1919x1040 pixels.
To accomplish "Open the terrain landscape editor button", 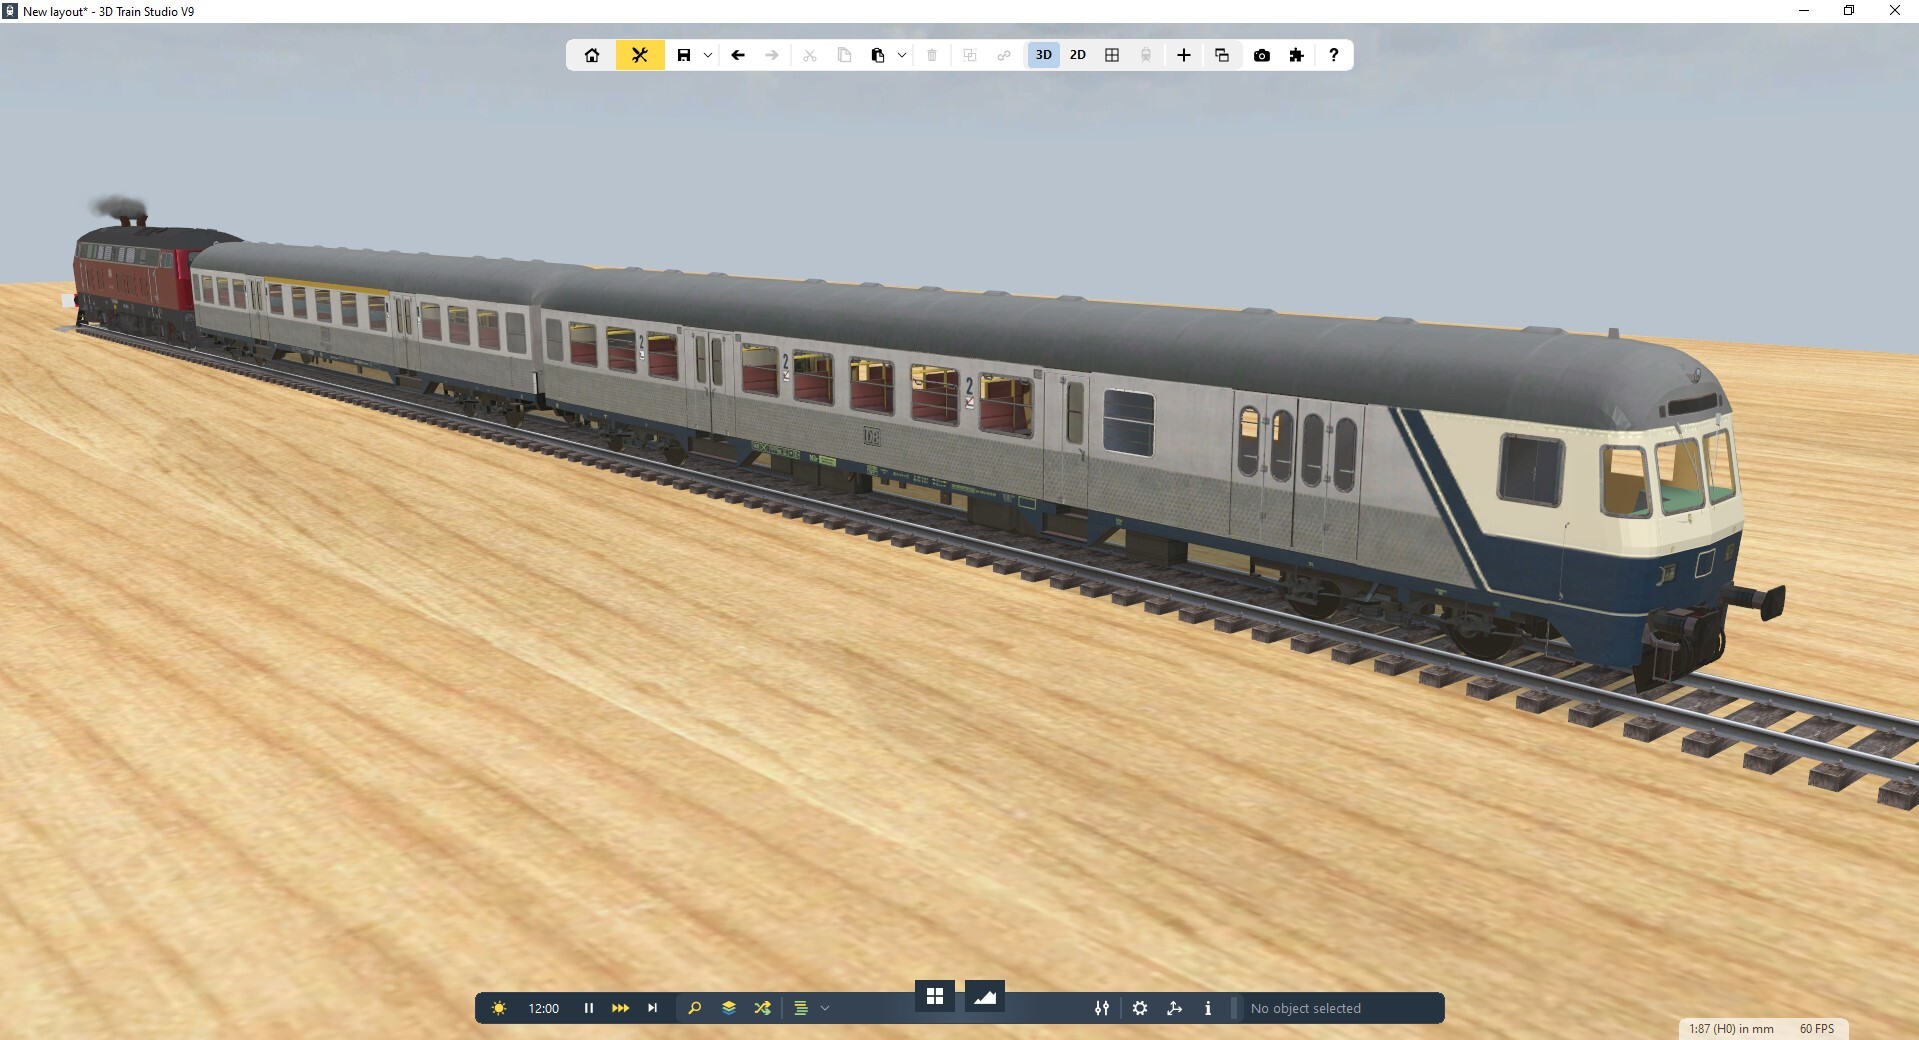I will (985, 996).
